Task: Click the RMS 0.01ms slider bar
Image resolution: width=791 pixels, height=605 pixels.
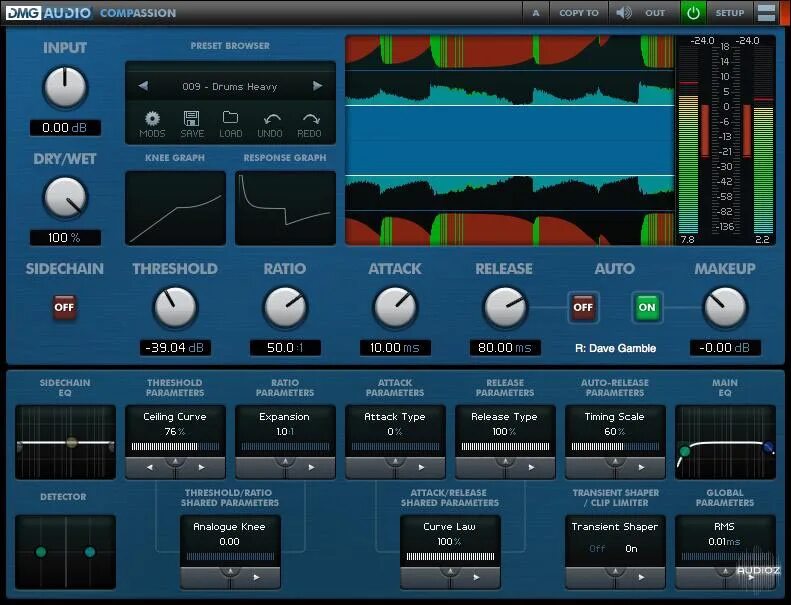Action: pos(725,557)
